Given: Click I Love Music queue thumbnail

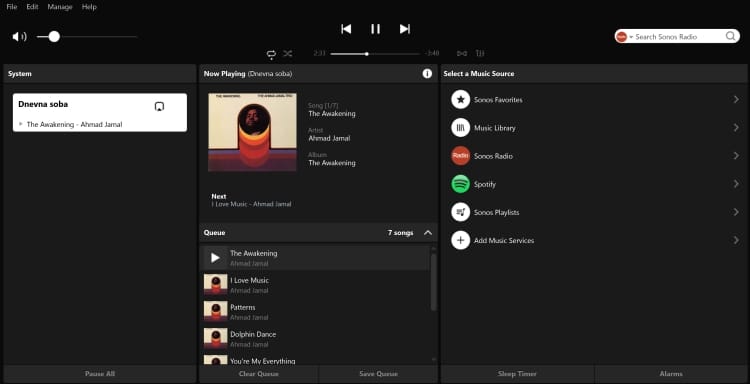Looking at the screenshot, I should click(x=215, y=284).
